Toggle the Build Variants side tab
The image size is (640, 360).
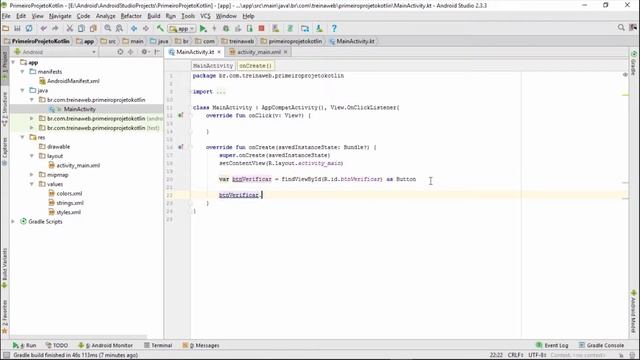click(x=4, y=267)
